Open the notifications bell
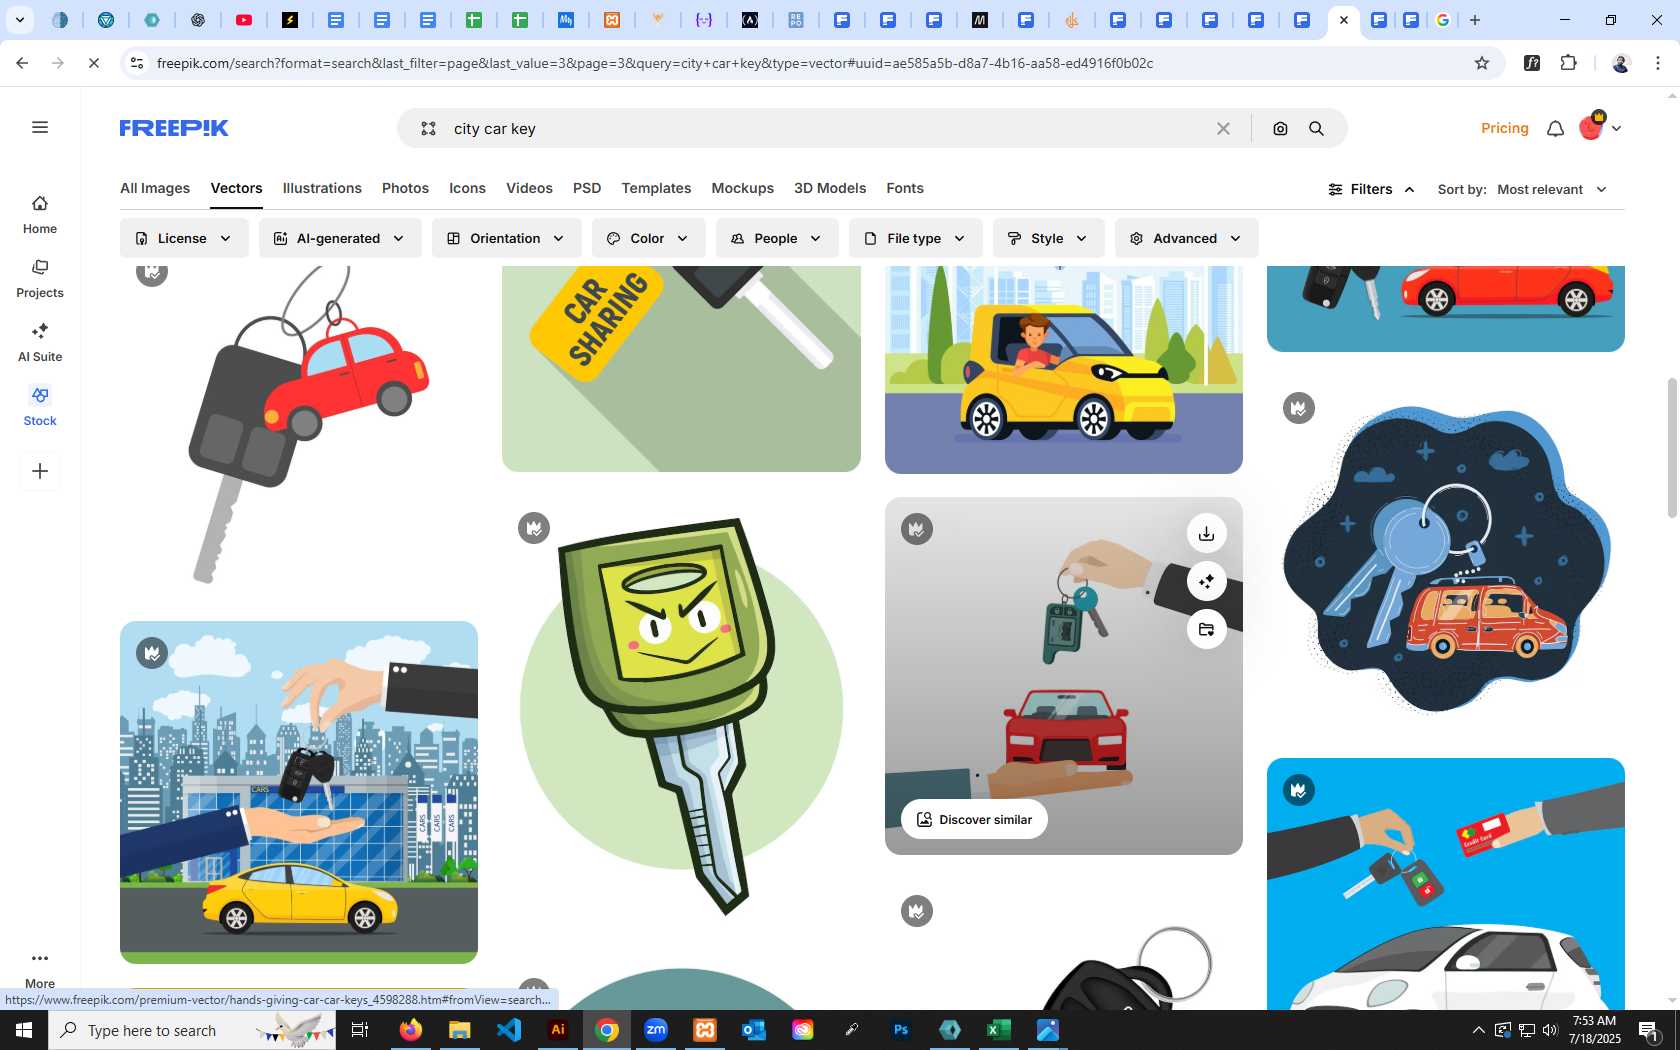This screenshot has height=1050, width=1680. pyautogui.click(x=1555, y=128)
